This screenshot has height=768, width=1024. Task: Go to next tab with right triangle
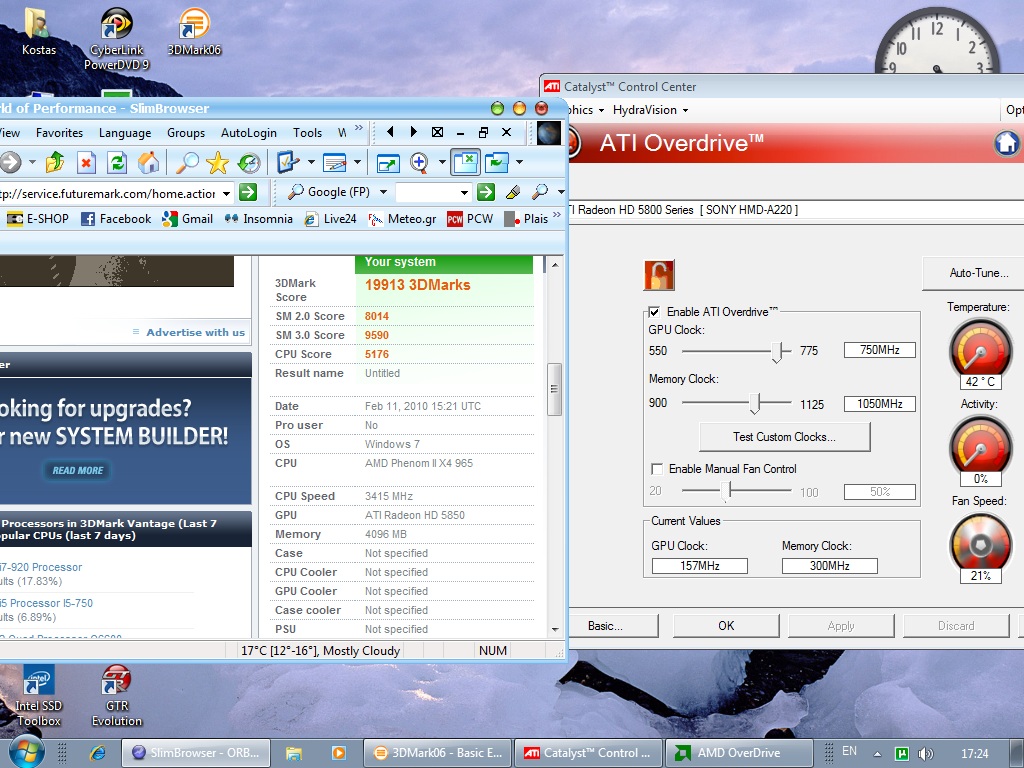point(413,132)
